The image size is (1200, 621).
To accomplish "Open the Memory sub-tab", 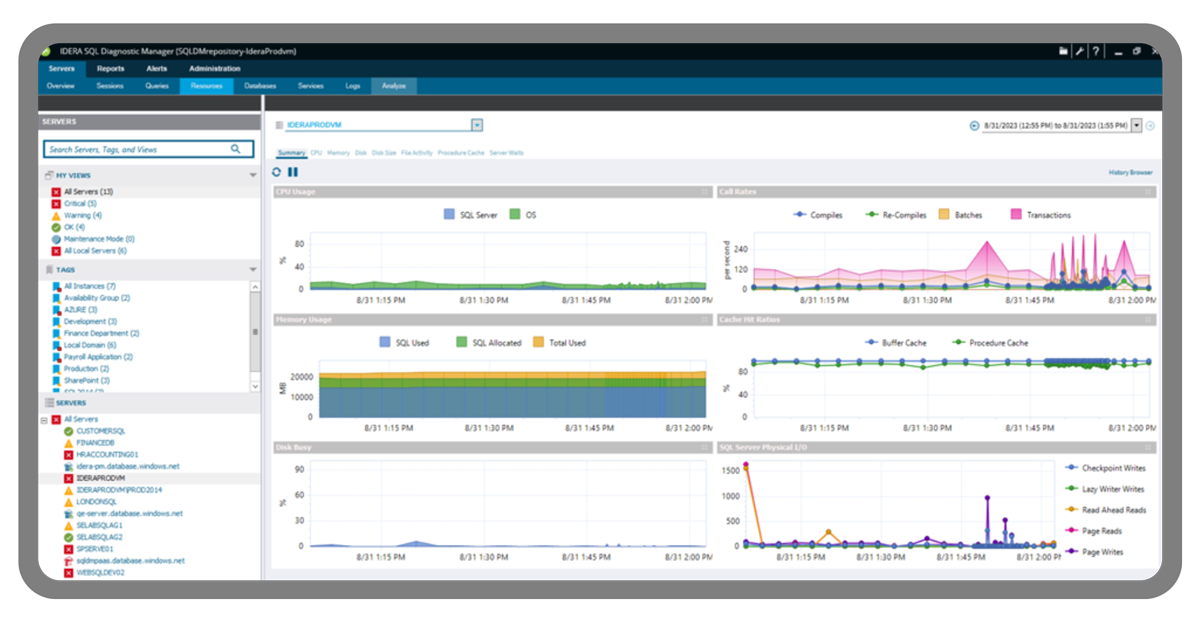I will point(339,153).
